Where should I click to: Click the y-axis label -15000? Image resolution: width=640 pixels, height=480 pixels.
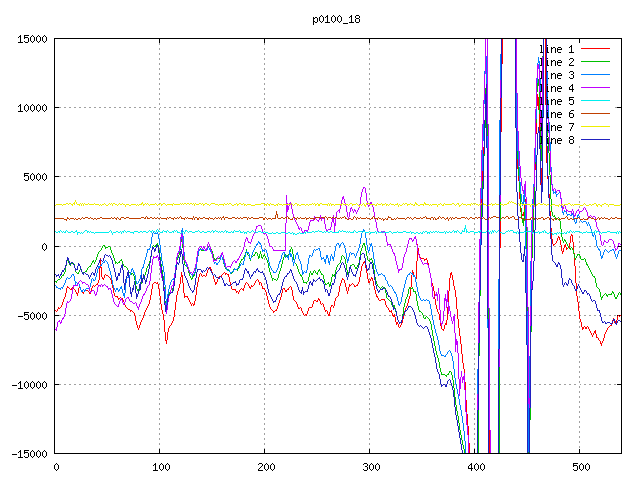pyautogui.click(x=29, y=454)
